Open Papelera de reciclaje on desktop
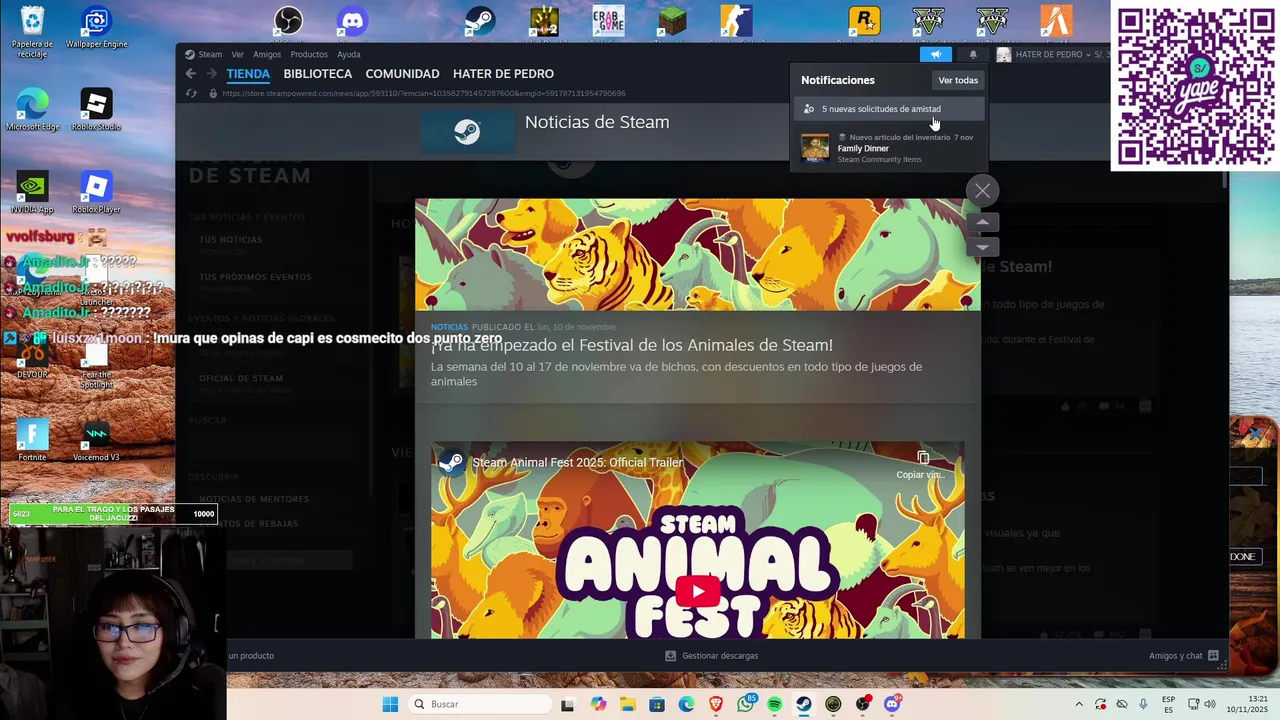Image resolution: width=1280 pixels, height=720 pixels. (32, 32)
